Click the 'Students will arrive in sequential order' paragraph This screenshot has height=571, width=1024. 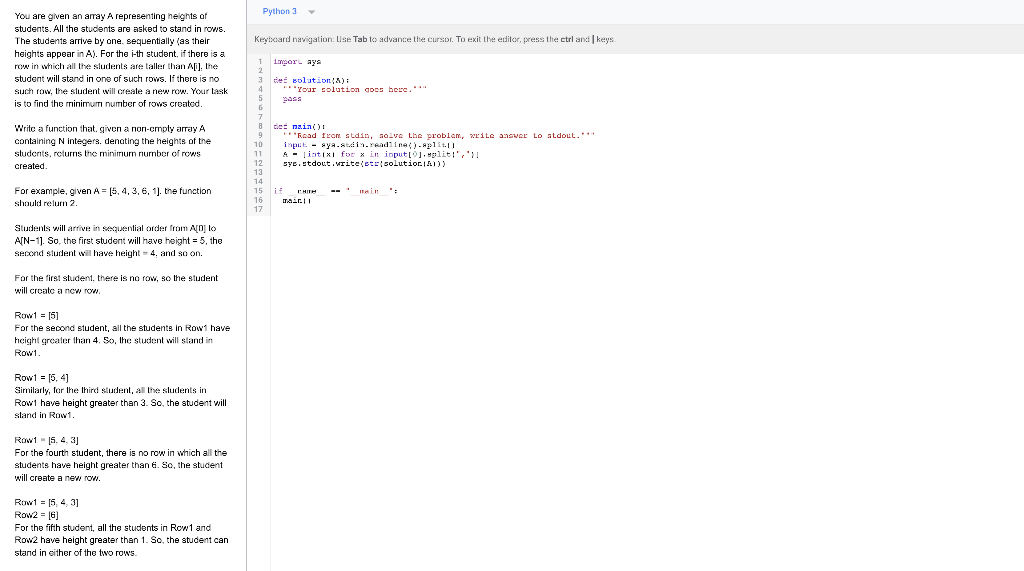118,240
